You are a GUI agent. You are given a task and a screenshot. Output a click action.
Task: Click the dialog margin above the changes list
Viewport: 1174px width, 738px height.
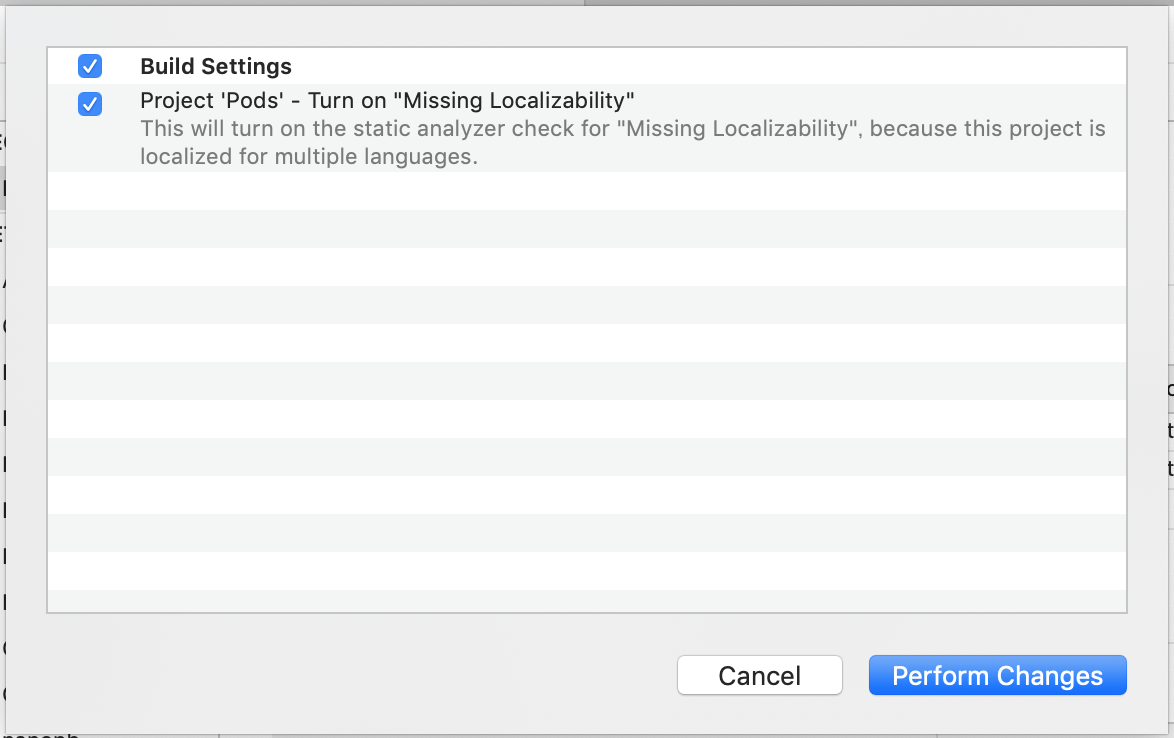tap(586, 30)
